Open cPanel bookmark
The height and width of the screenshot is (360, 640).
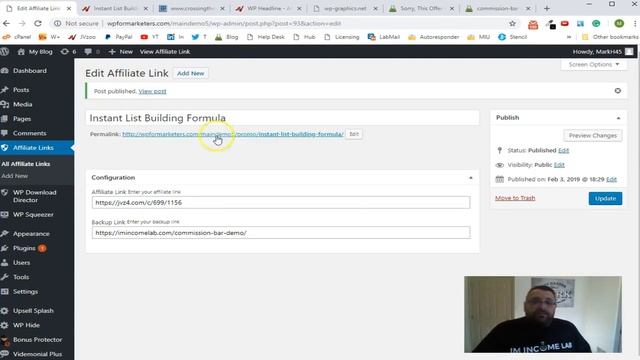pyautogui.click(x=17, y=37)
